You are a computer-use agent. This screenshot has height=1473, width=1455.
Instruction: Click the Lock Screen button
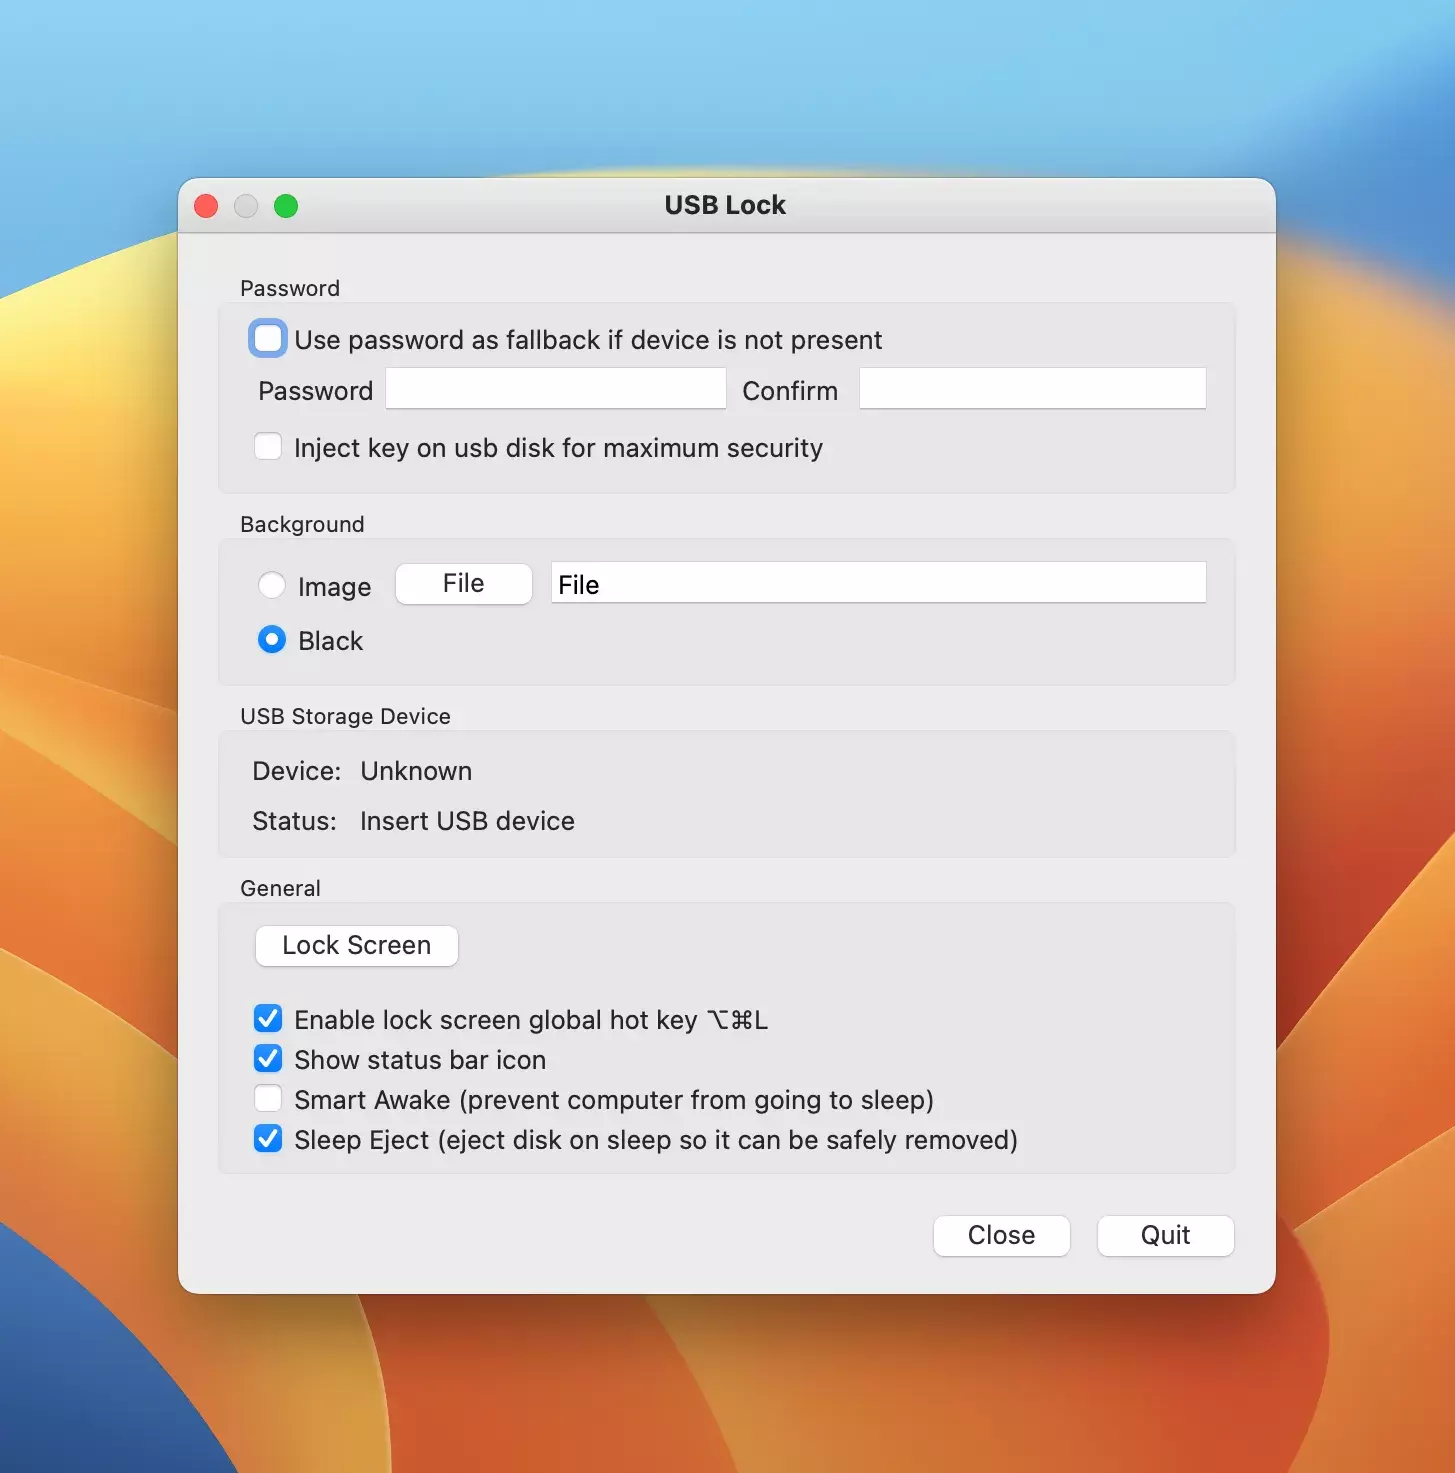pos(357,946)
